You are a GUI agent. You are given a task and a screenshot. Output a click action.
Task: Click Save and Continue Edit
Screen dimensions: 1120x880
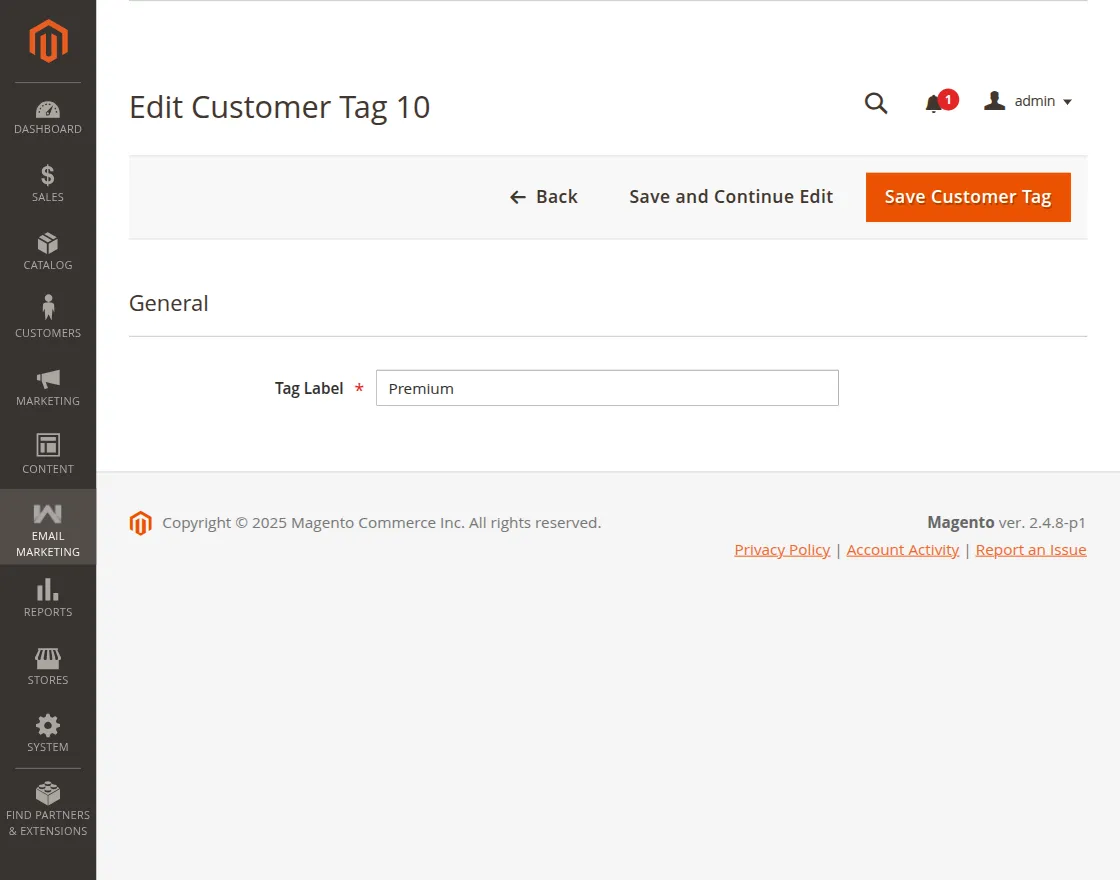pos(731,197)
